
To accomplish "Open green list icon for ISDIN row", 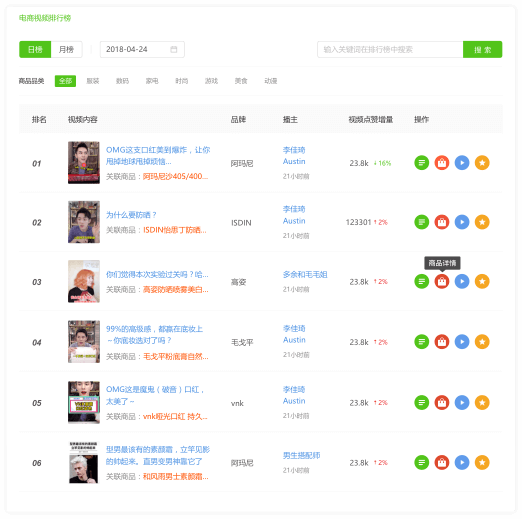I will [421, 222].
